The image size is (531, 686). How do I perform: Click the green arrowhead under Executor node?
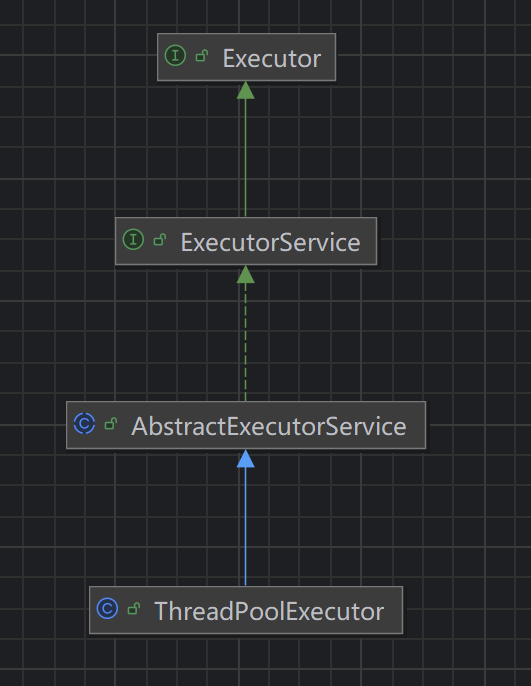245,90
